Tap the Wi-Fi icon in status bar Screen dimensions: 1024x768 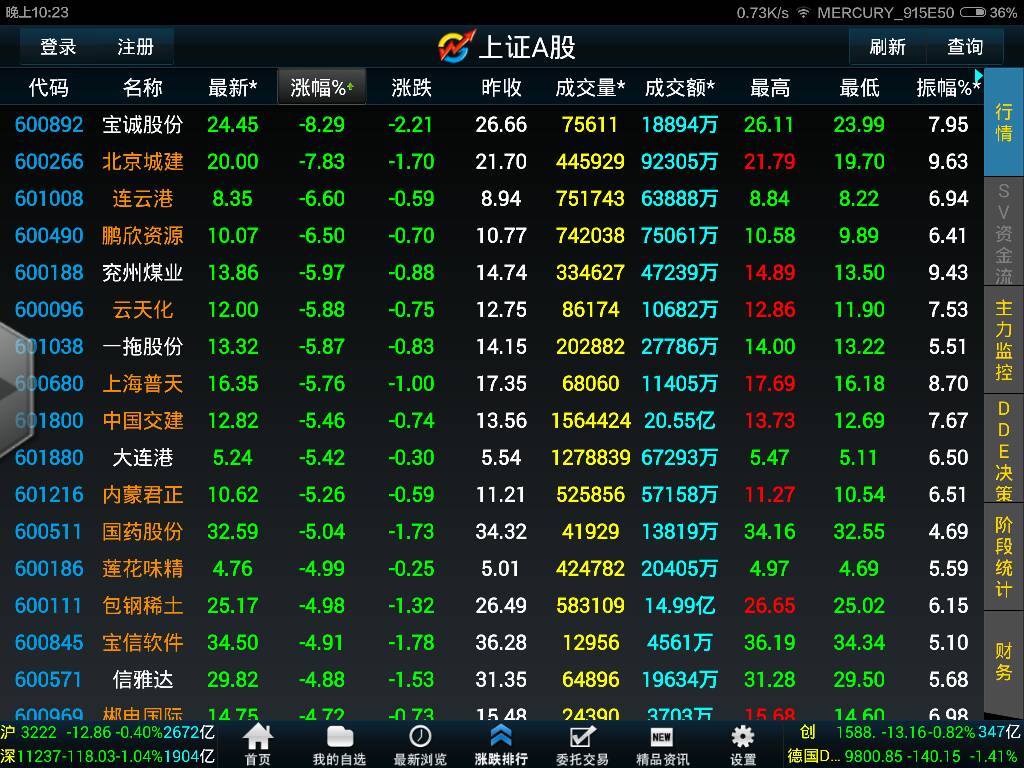803,12
